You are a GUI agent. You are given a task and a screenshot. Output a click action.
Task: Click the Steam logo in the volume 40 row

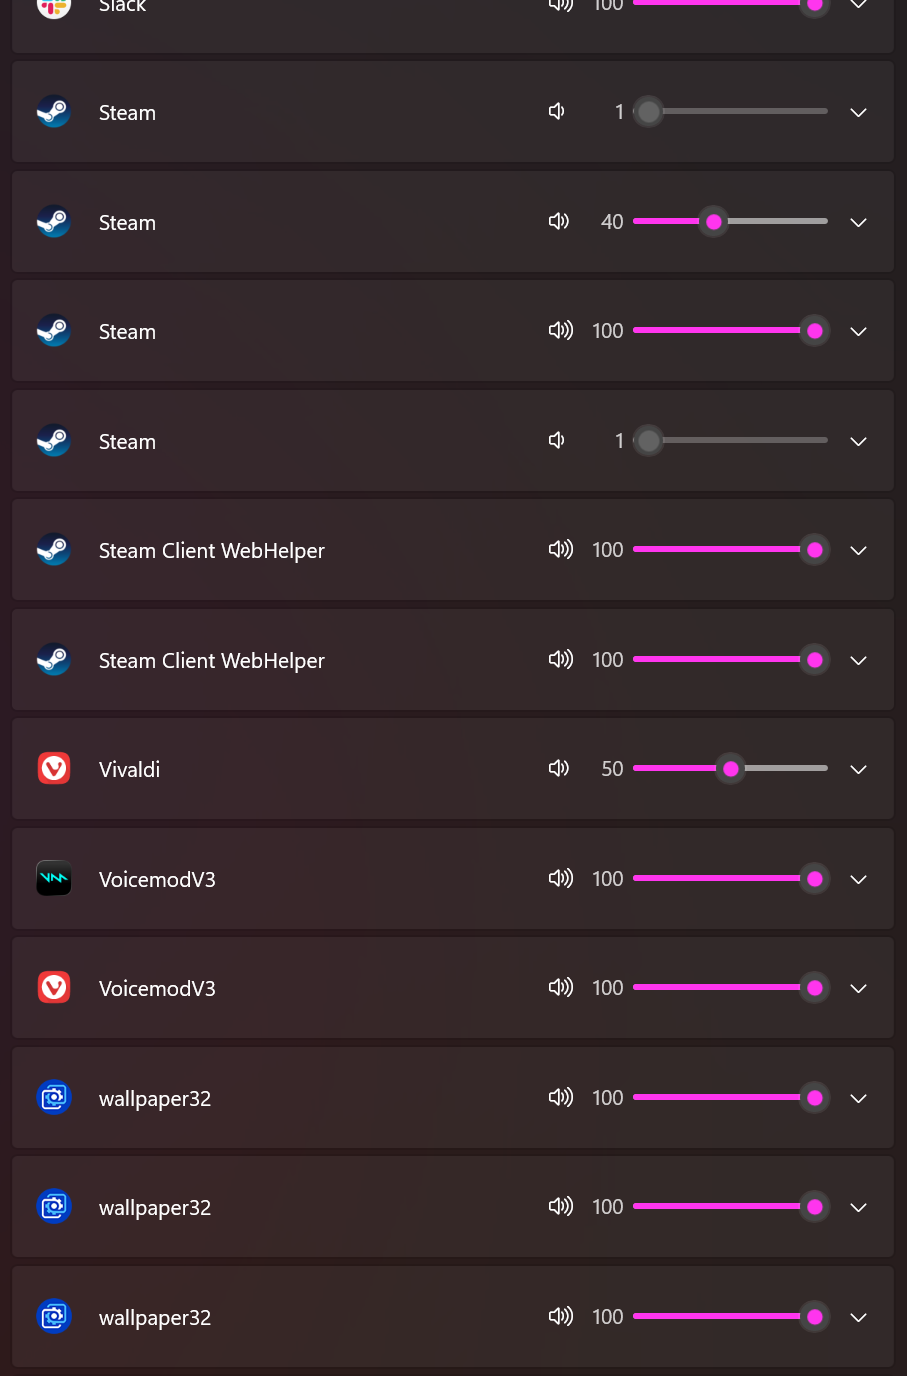pyautogui.click(x=54, y=221)
